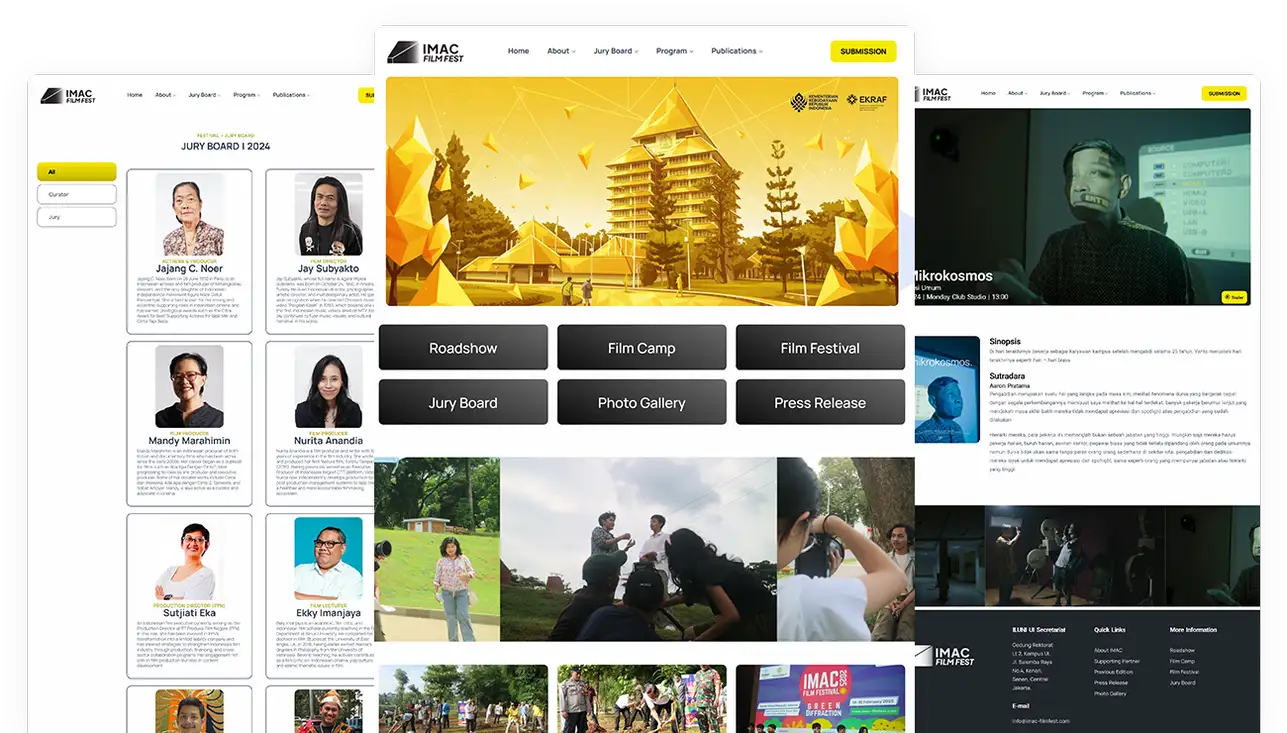
Task: Expand the About dropdown in the homepage navigation
Action: pyautogui.click(x=560, y=51)
